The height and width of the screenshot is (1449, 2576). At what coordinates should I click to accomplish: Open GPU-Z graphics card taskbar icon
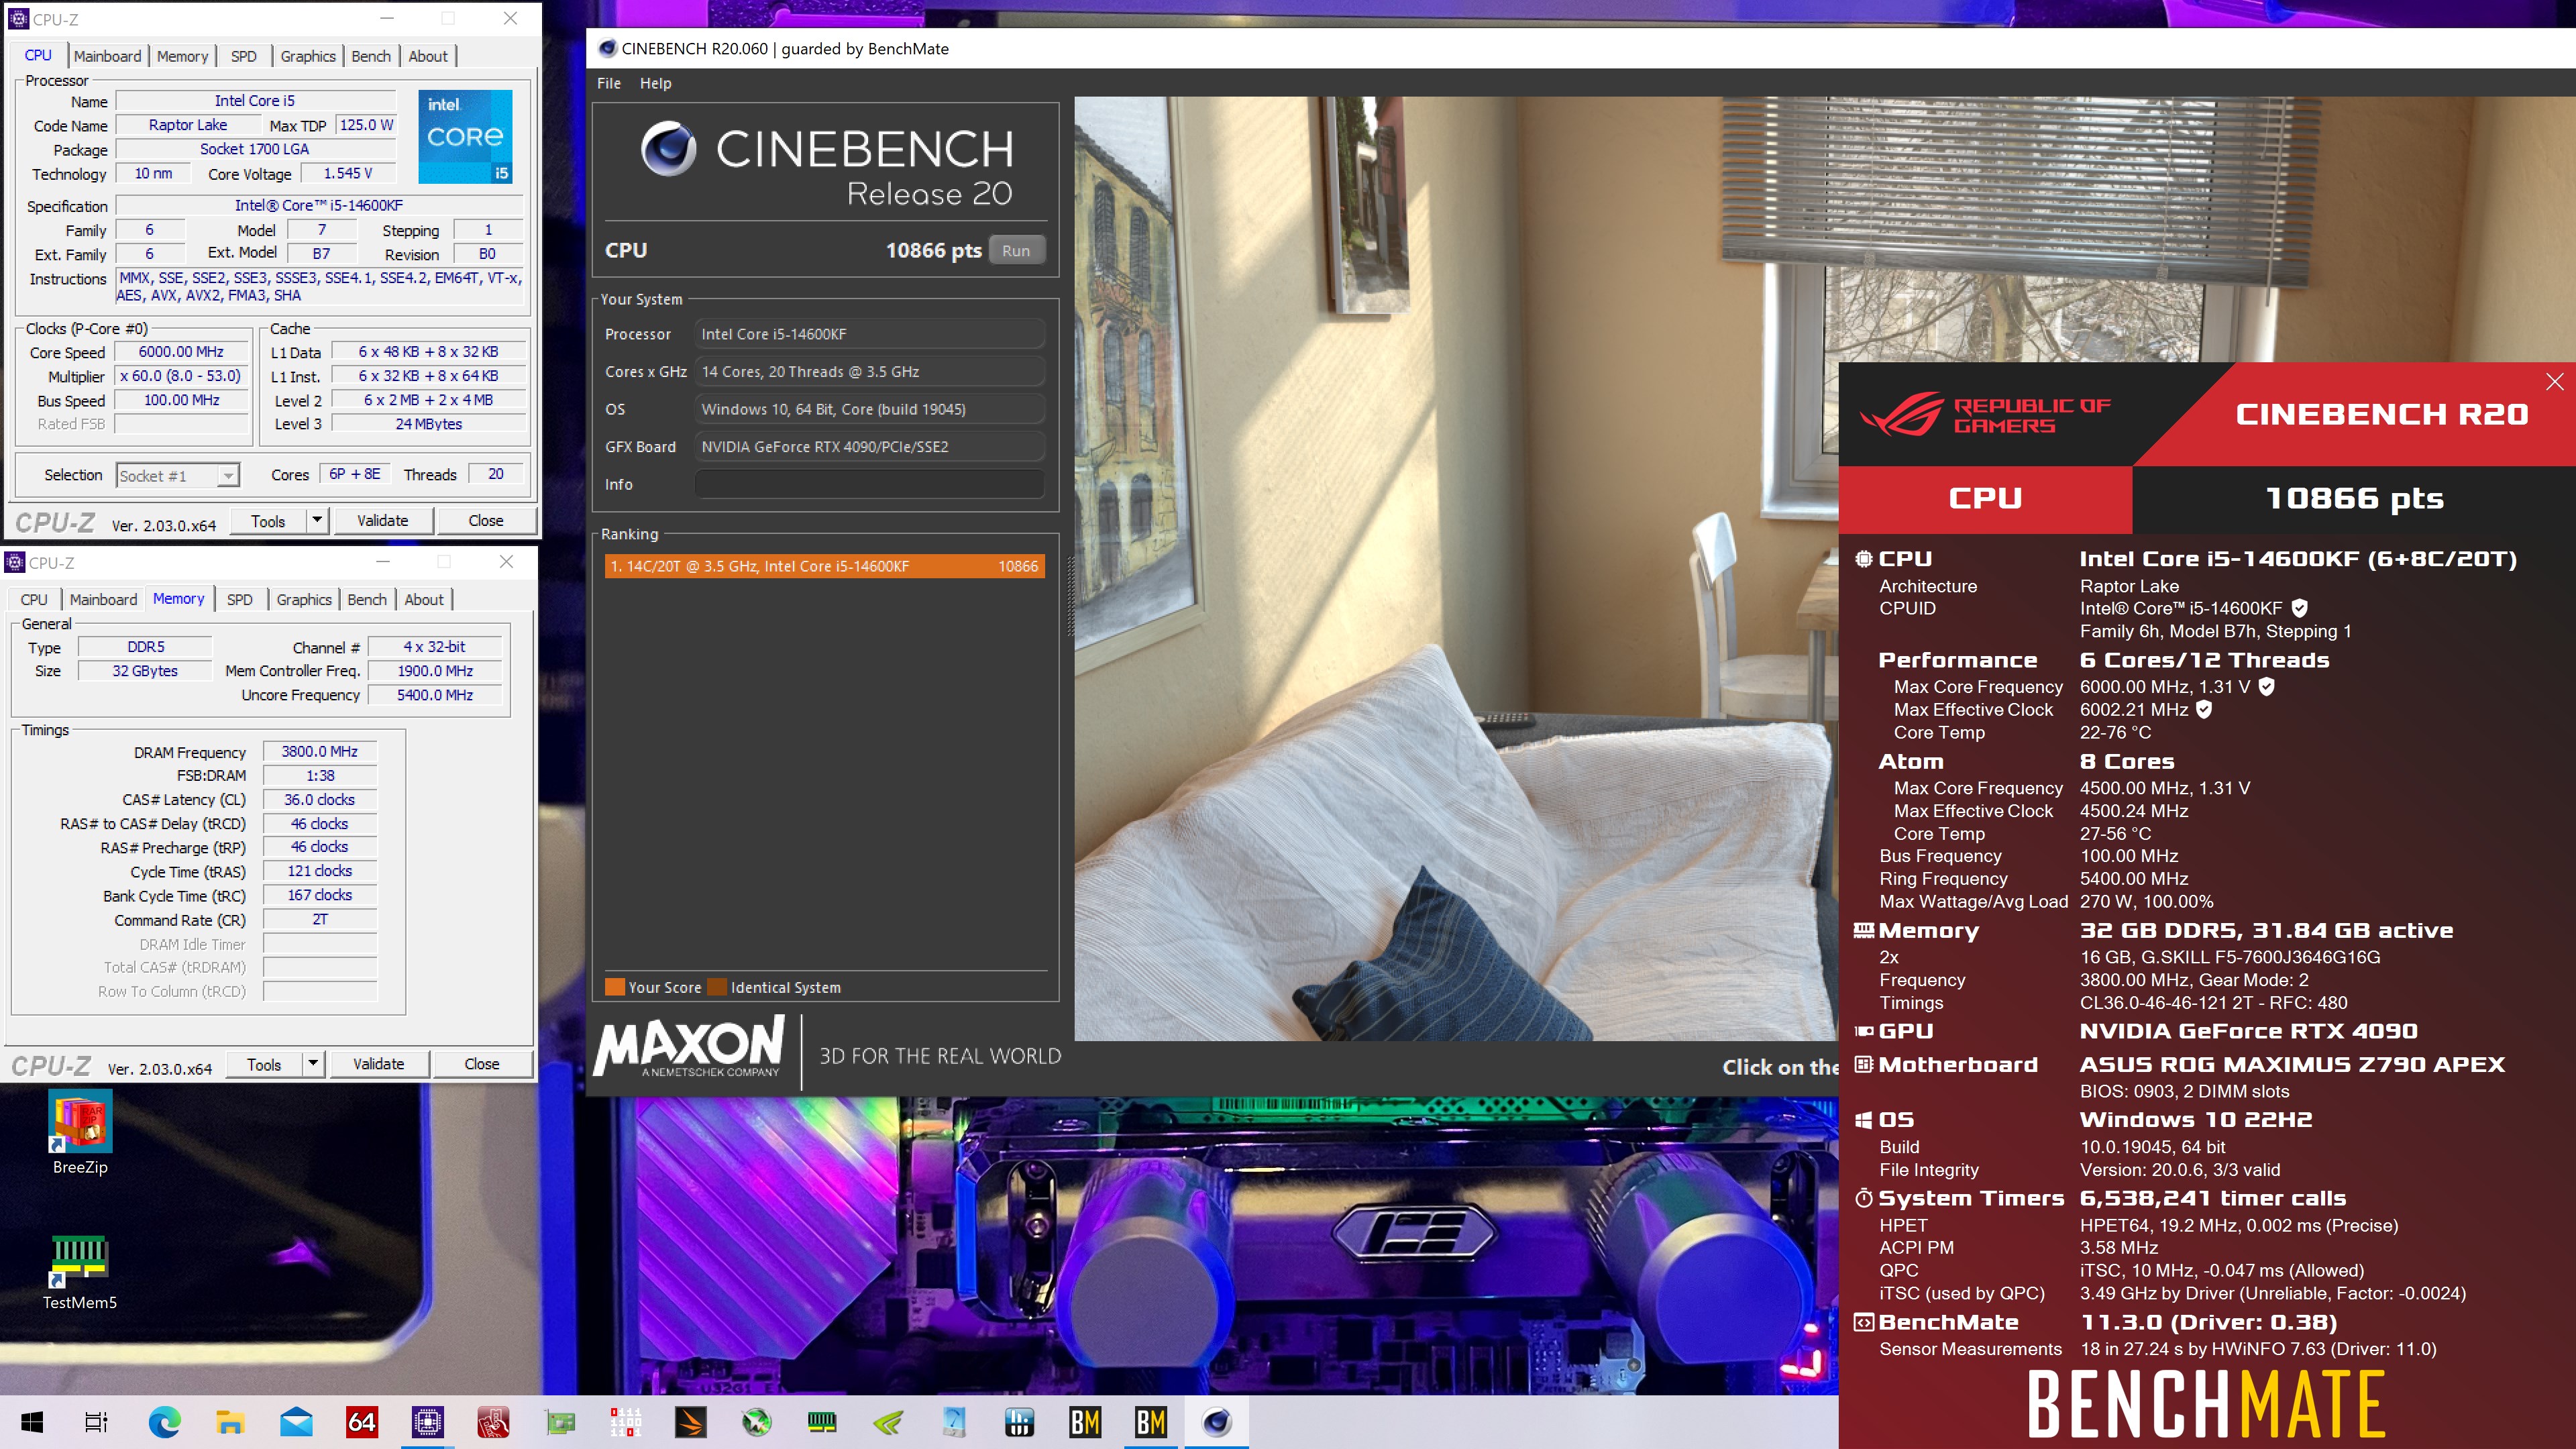[x=560, y=1421]
